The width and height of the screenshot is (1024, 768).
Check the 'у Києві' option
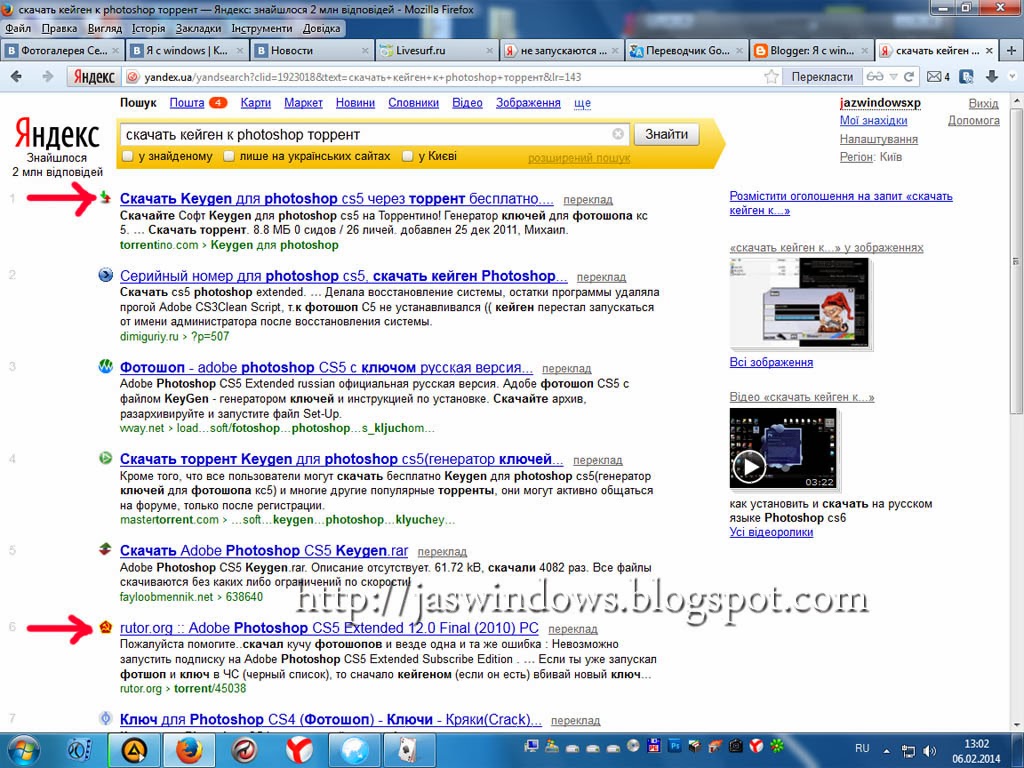408,156
